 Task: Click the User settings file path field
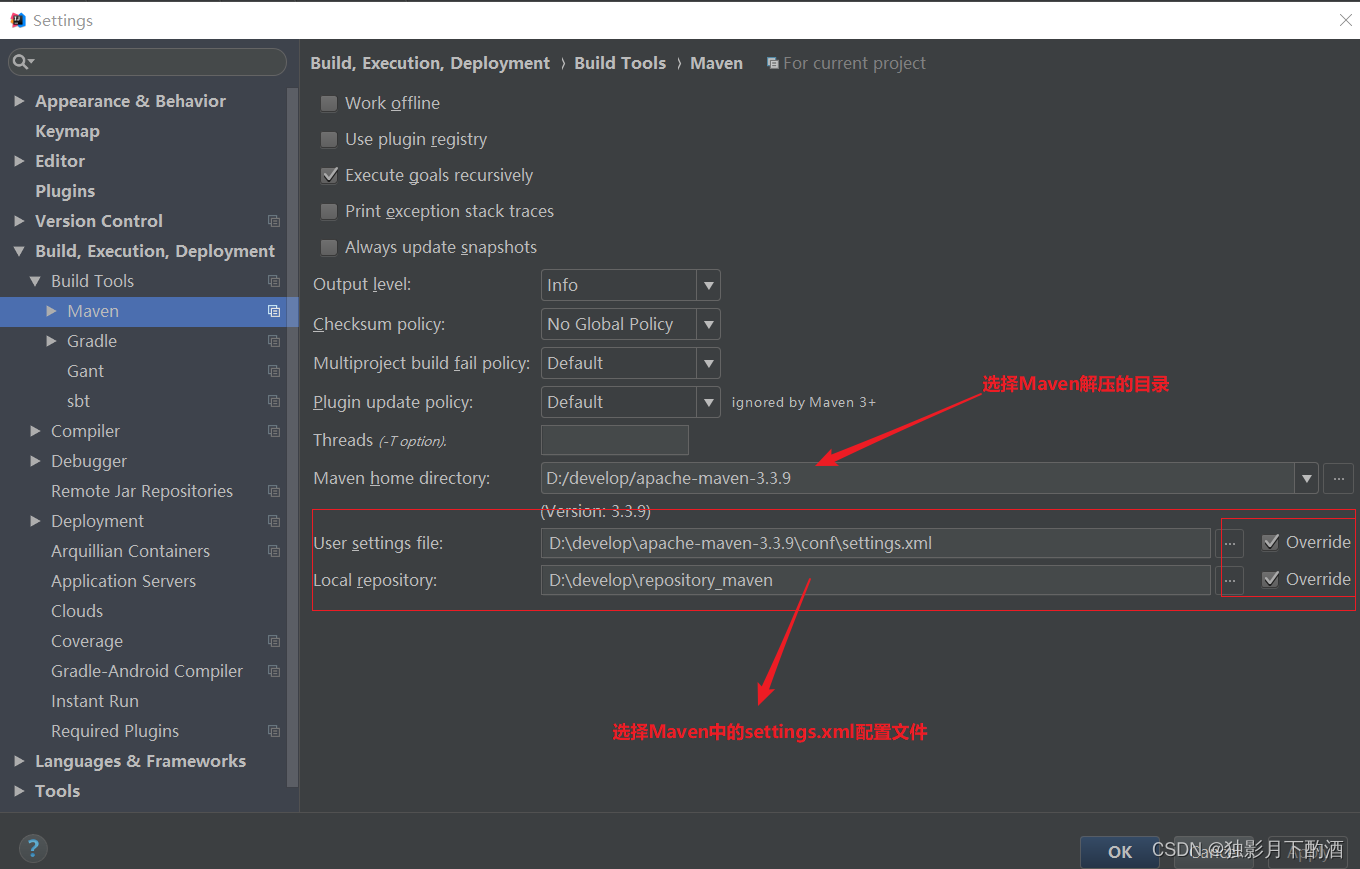click(x=876, y=543)
